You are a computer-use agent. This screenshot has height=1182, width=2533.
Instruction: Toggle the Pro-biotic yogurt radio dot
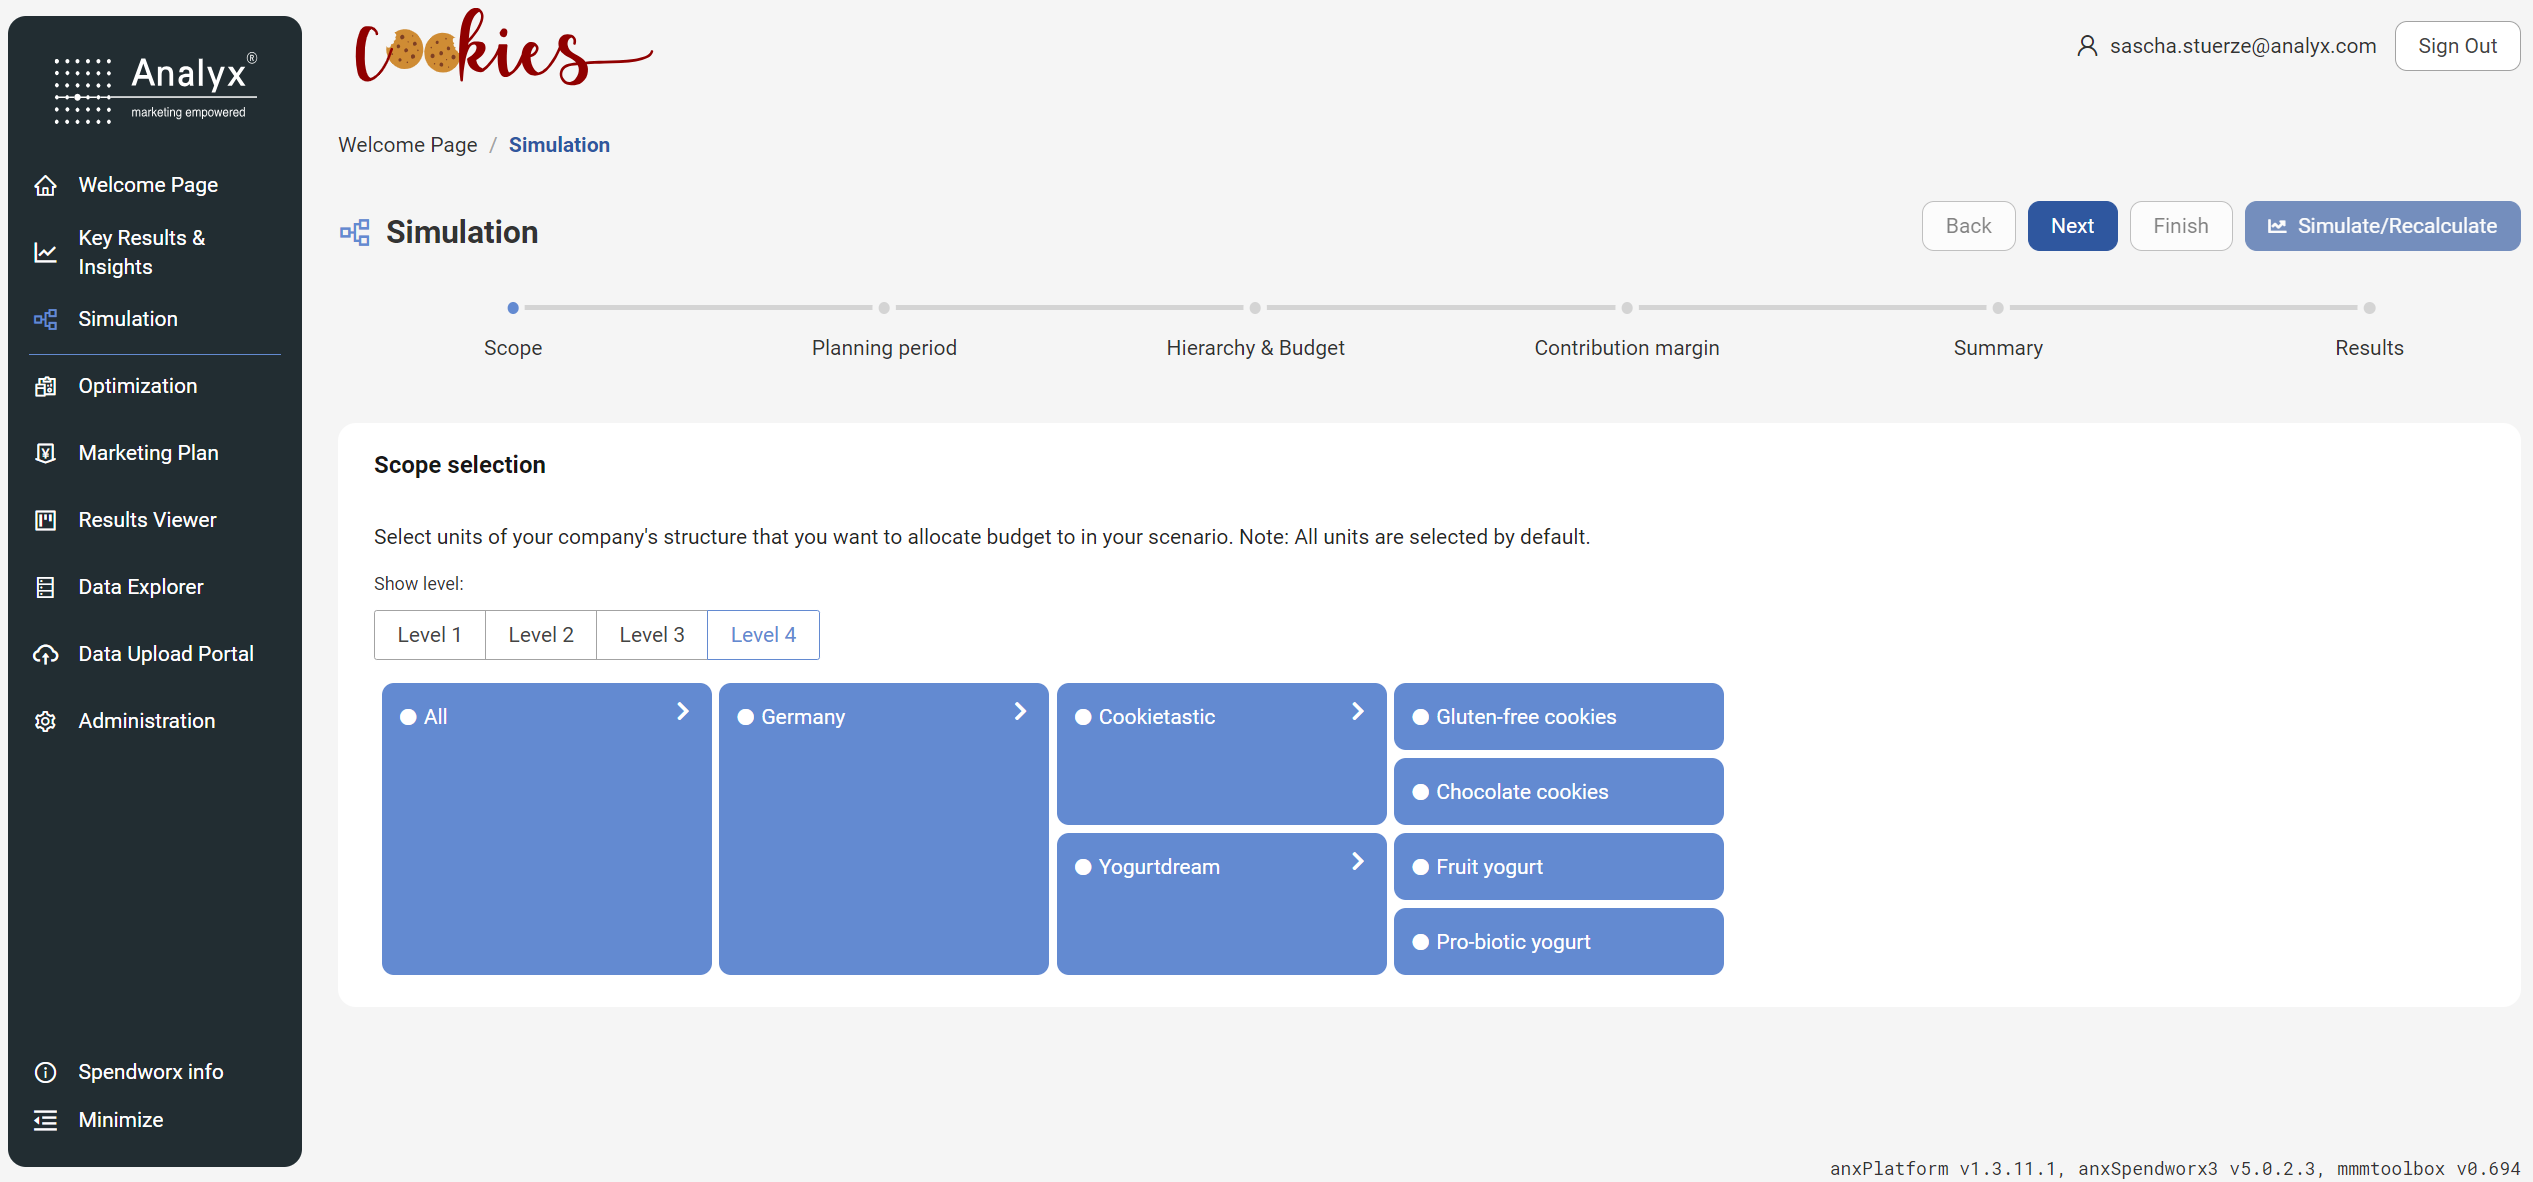pyautogui.click(x=1420, y=942)
